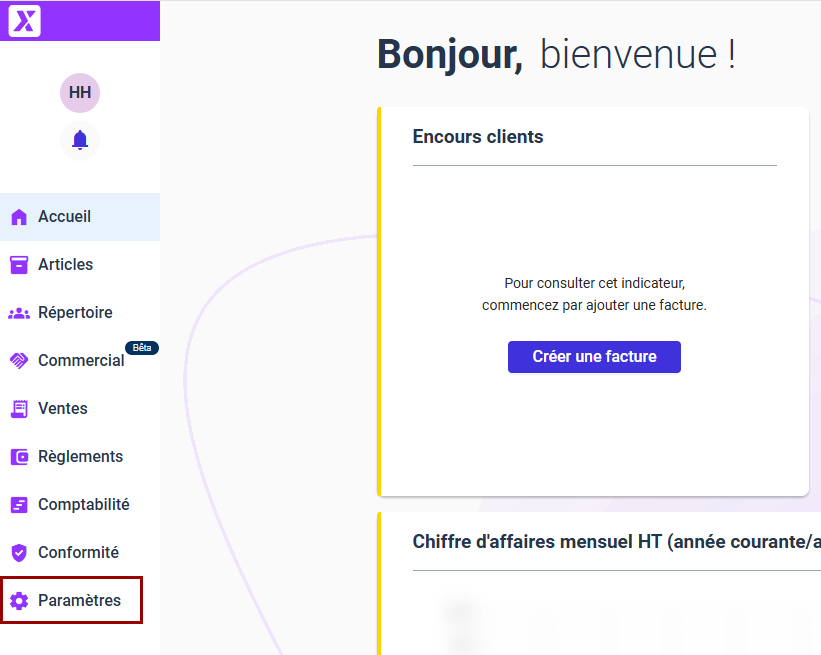Select the Comptabilité menu entry
The height and width of the screenshot is (655, 821).
84,505
